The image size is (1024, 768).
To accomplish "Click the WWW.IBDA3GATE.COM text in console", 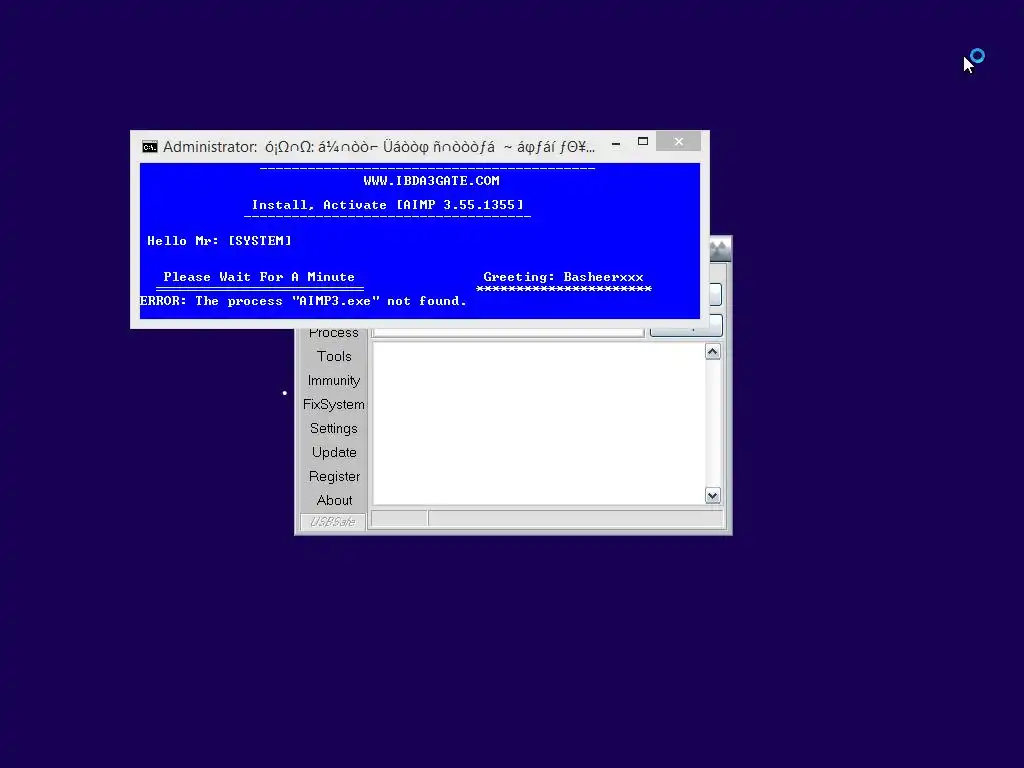I will 432,181.
